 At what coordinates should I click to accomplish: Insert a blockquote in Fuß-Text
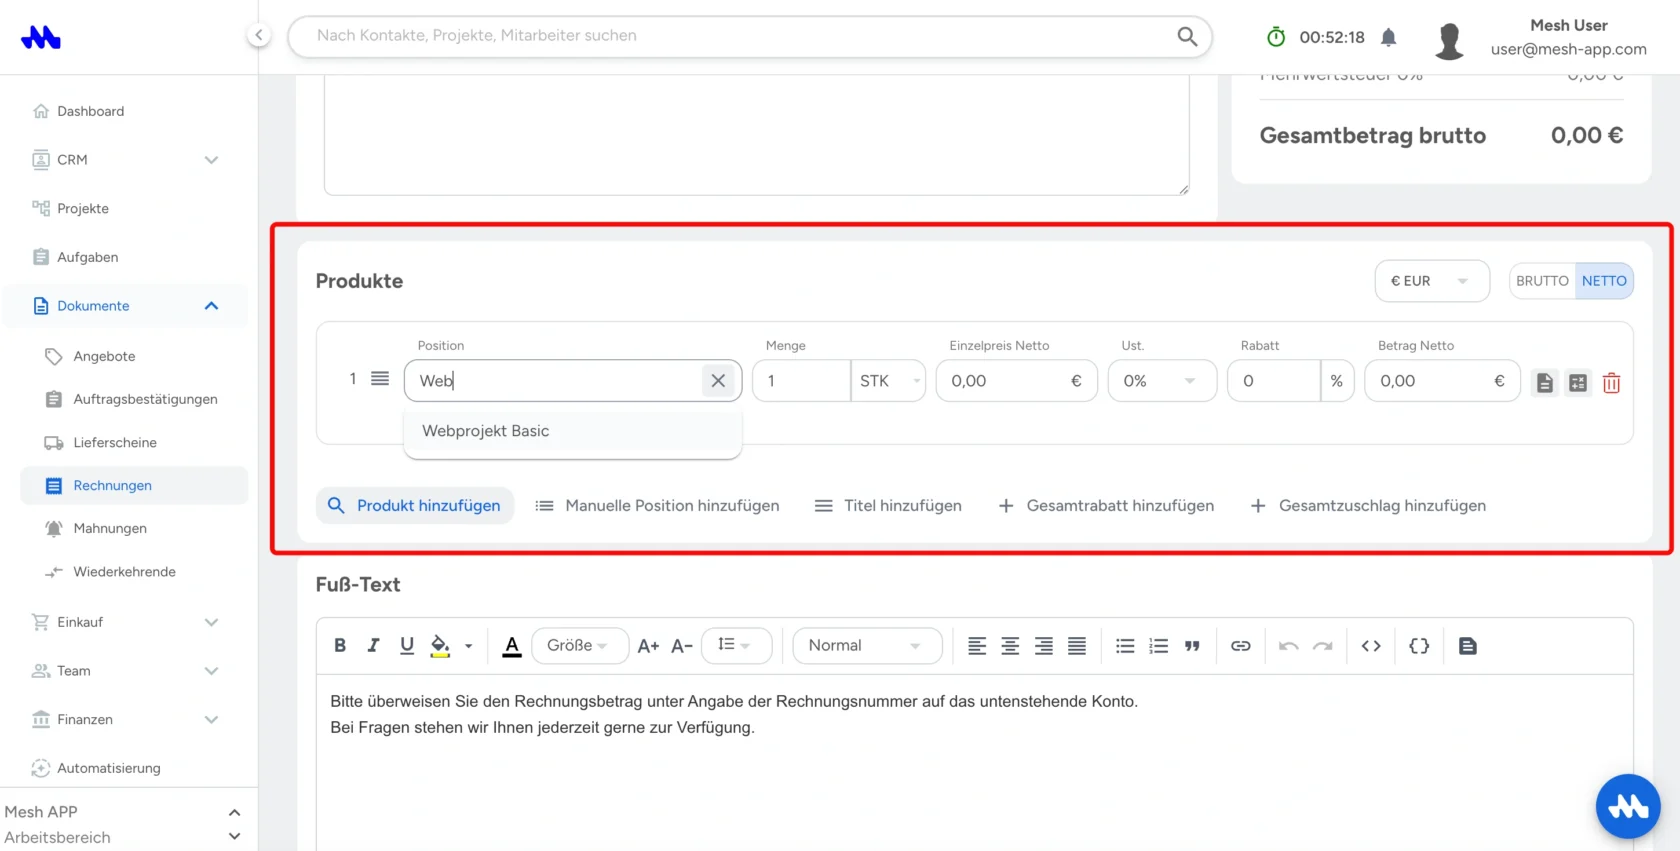(1192, 646)
